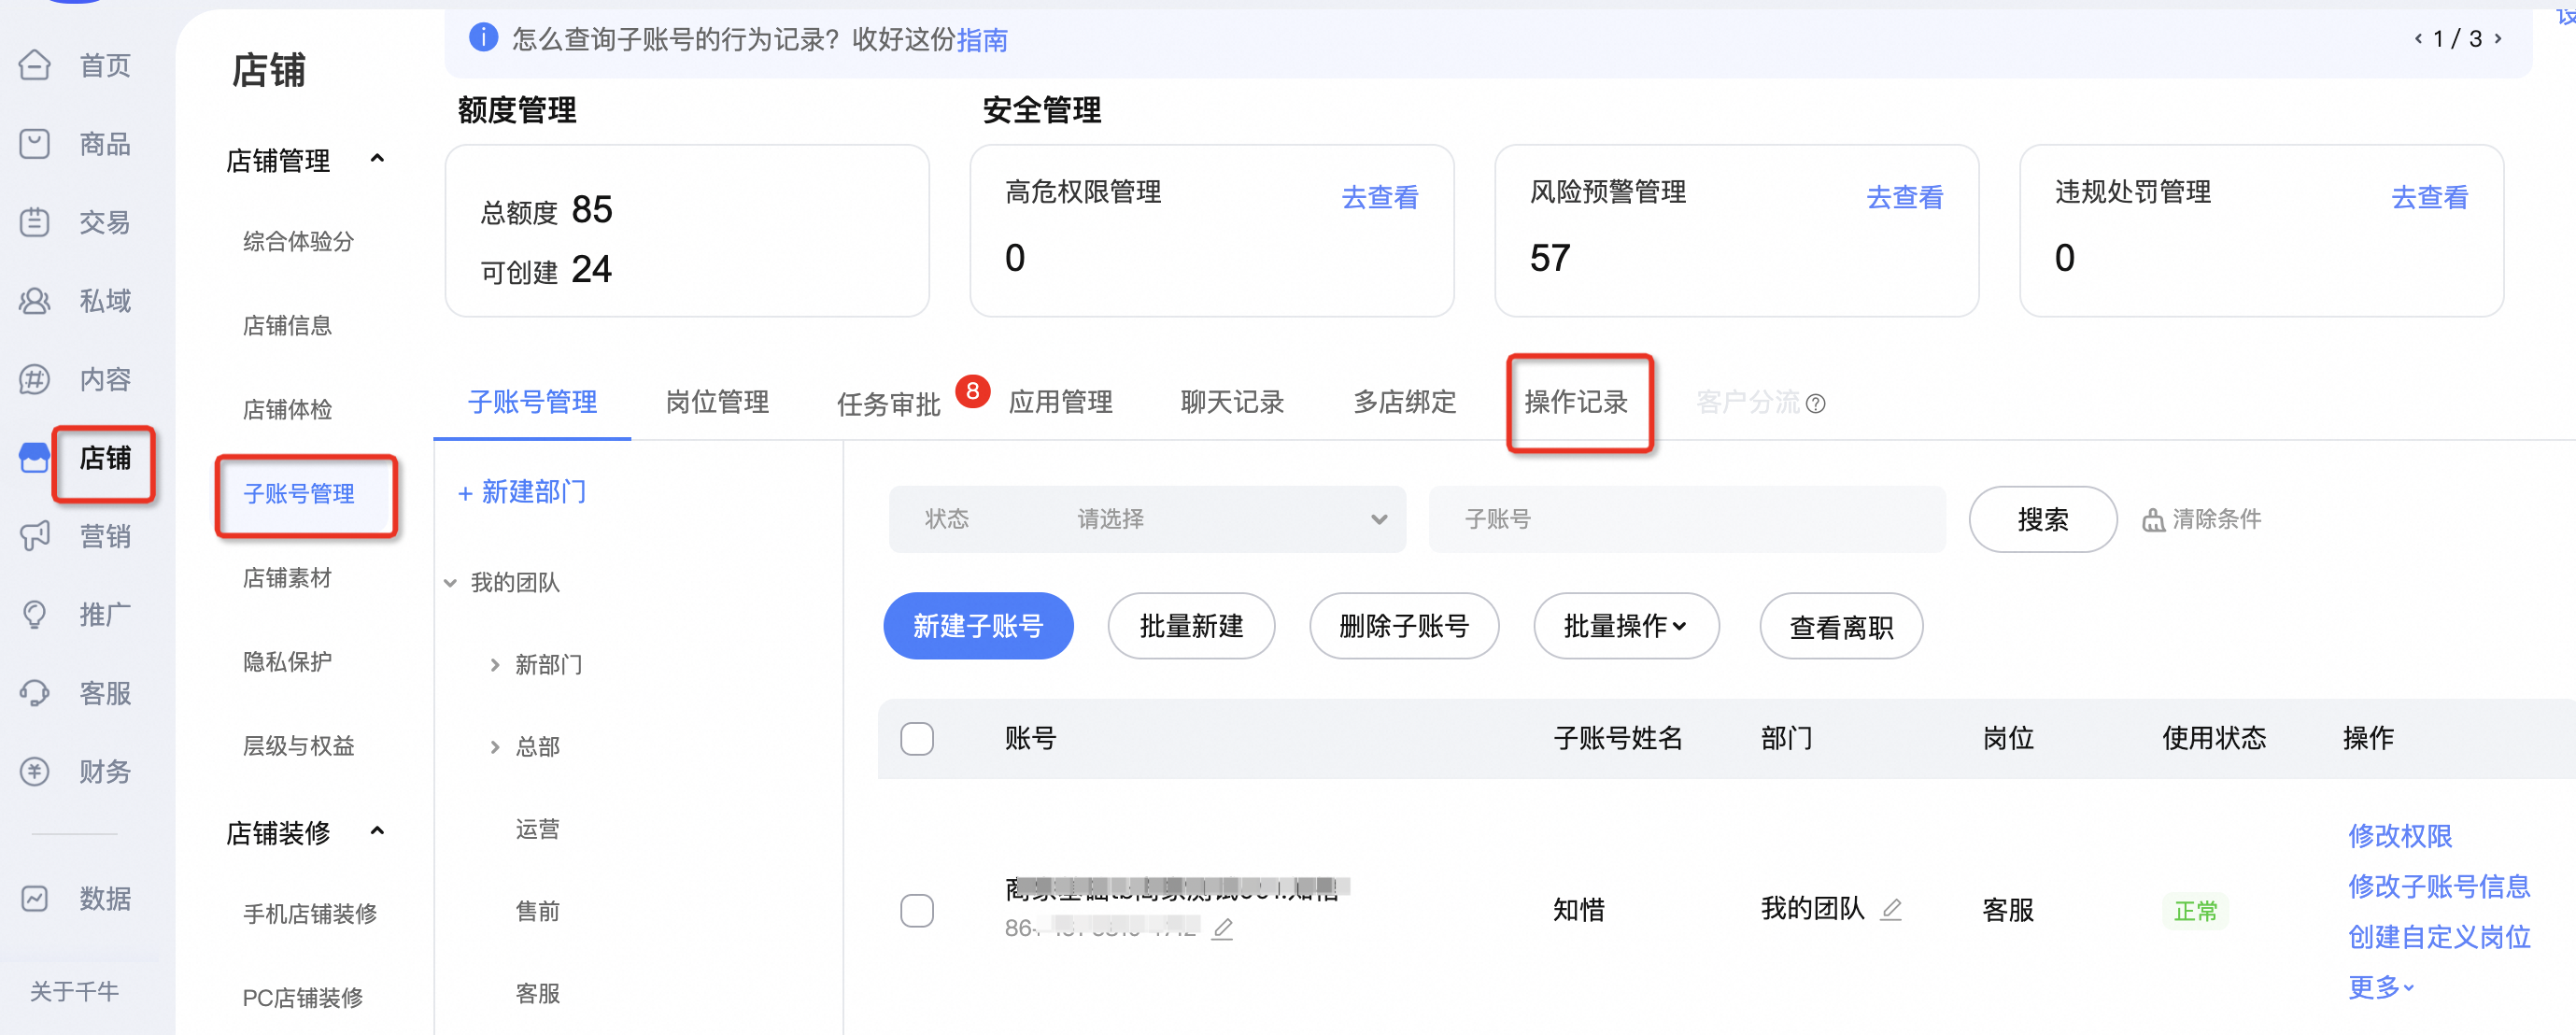Open the 数据 chart icon

point(35,898)
